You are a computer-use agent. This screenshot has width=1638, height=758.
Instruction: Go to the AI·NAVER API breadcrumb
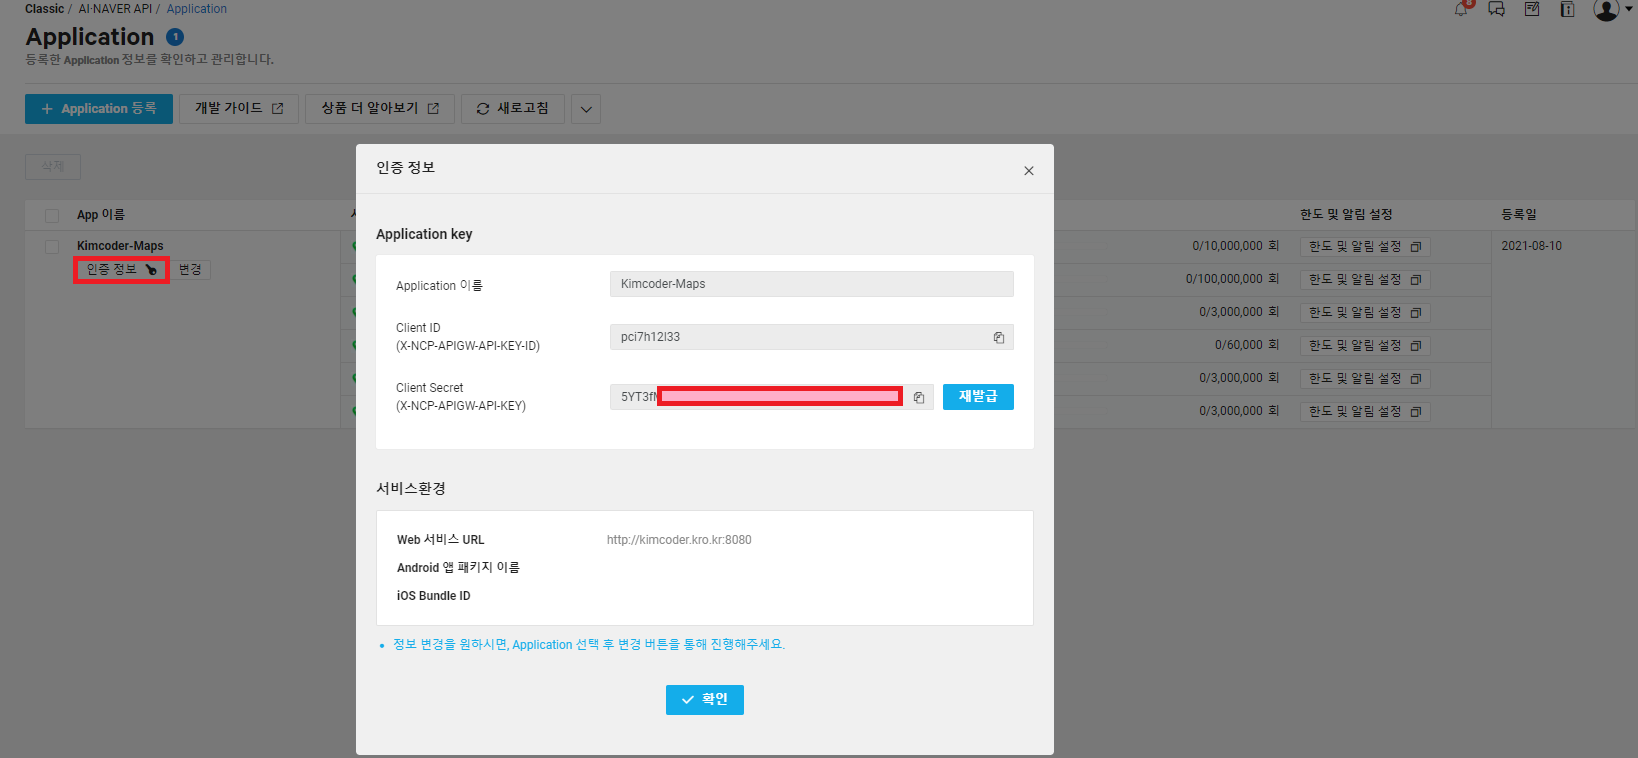click(115, 9)
